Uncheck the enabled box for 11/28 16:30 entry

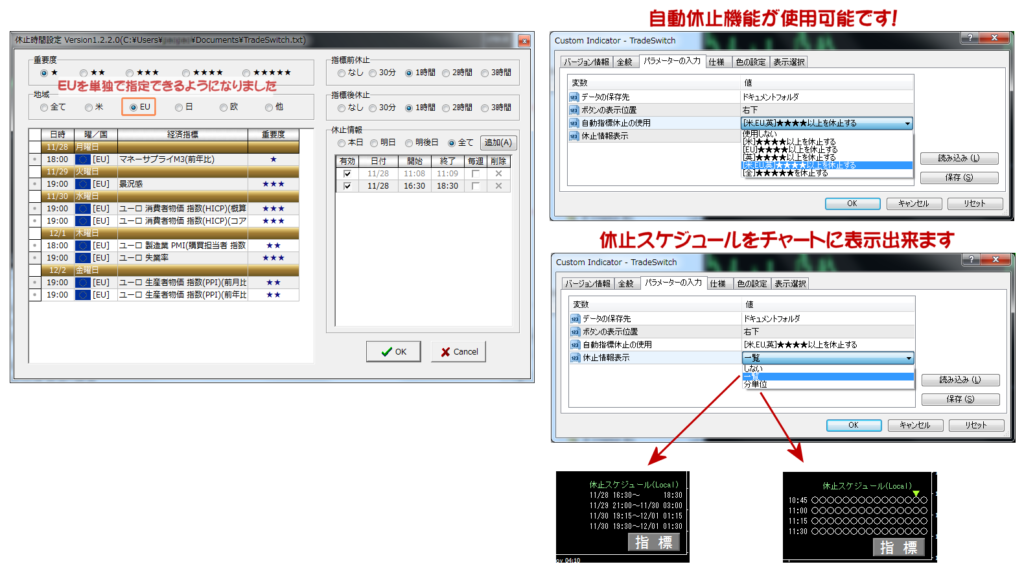347,186
